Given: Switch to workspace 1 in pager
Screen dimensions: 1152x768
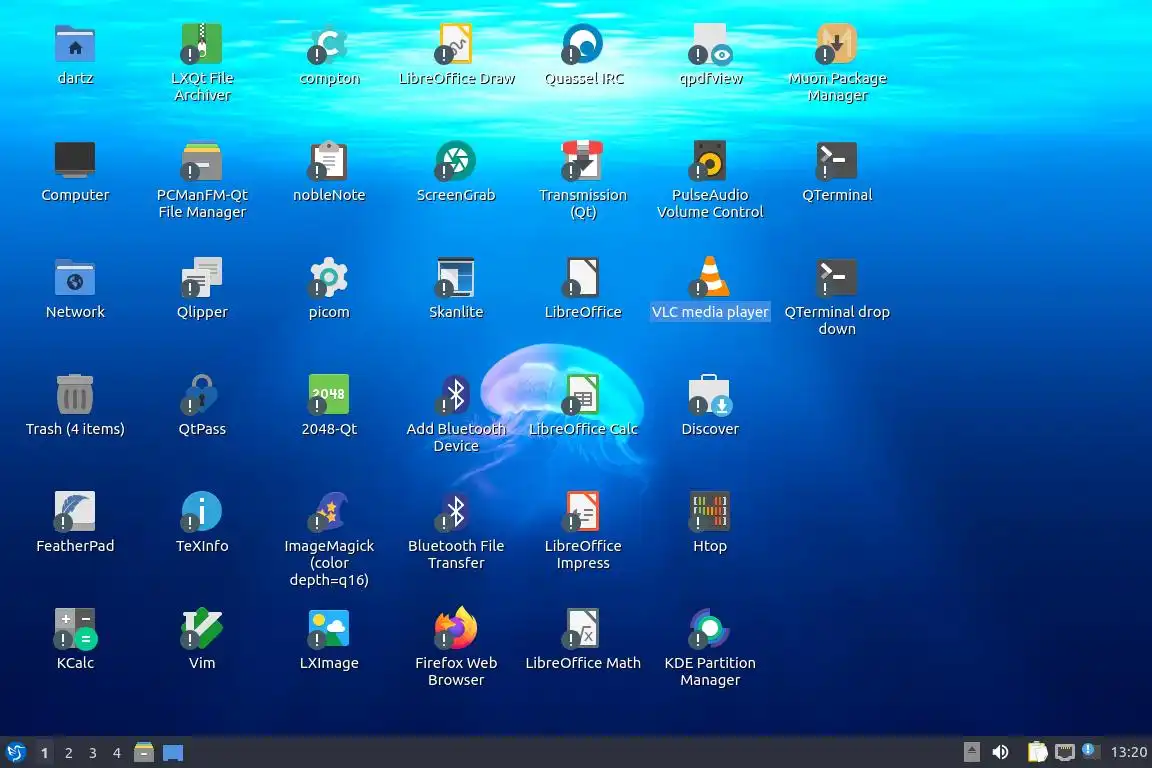Looking at the screenshot, I should tap(45, 753).
